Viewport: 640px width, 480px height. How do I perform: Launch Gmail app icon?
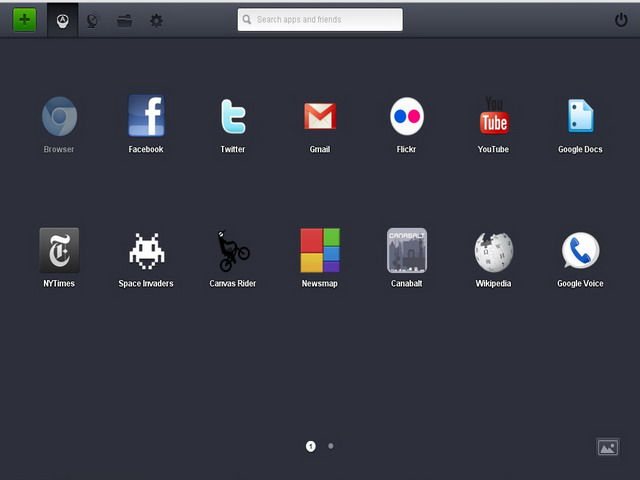tap(320, 116)
